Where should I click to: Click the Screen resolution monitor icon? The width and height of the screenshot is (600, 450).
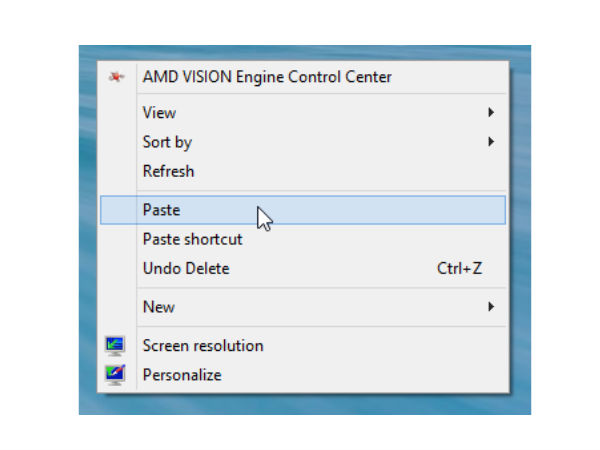click(x=116, y=346)
